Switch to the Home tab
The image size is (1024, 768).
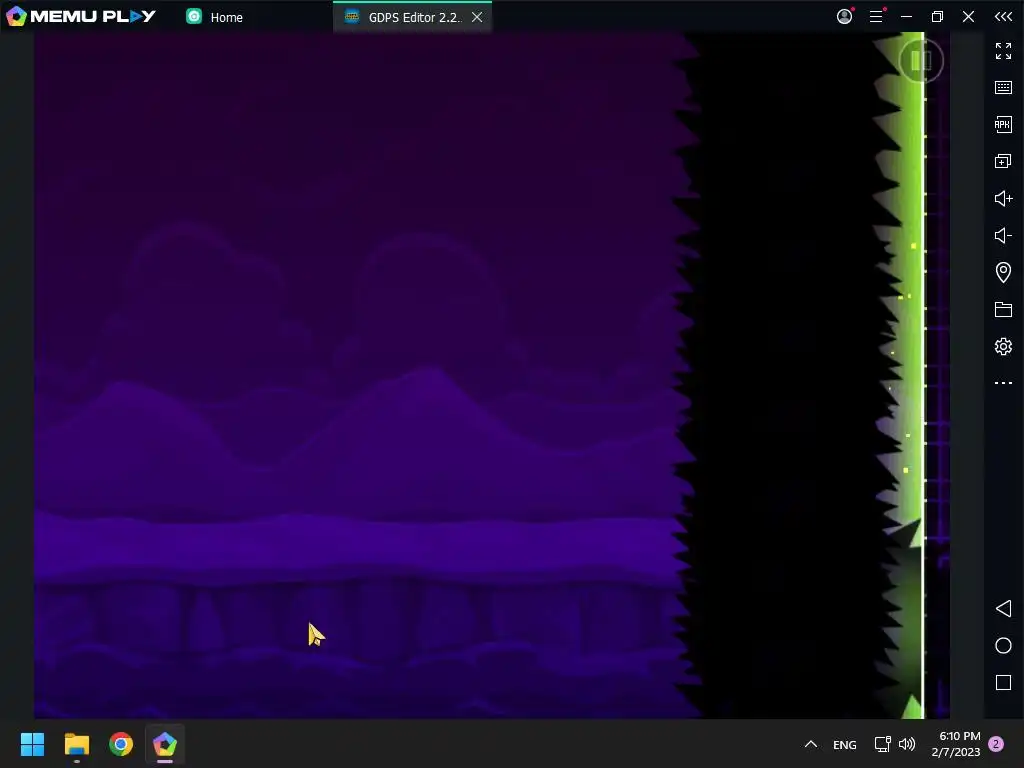point(215,17)
